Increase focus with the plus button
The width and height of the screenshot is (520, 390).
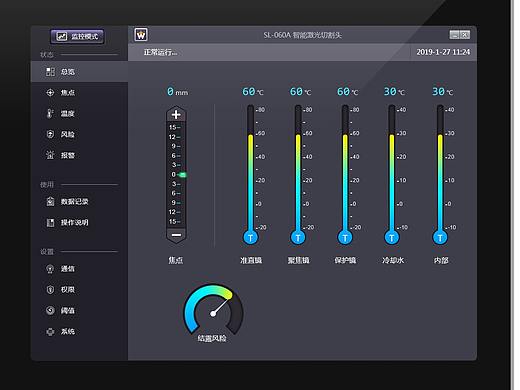pos(176,114)
